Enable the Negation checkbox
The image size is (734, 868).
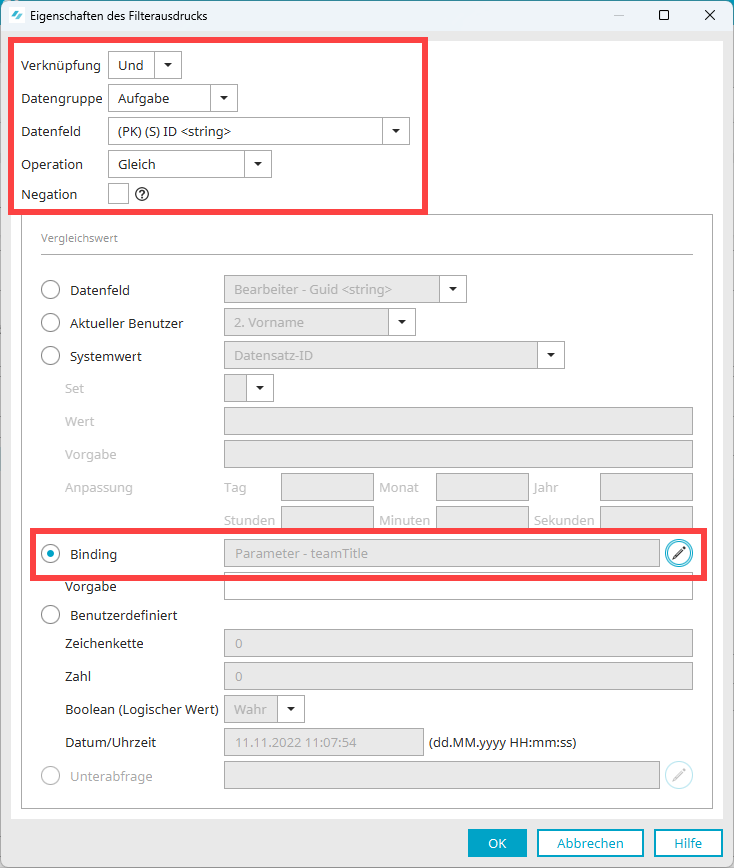click(x=118, y=194)
